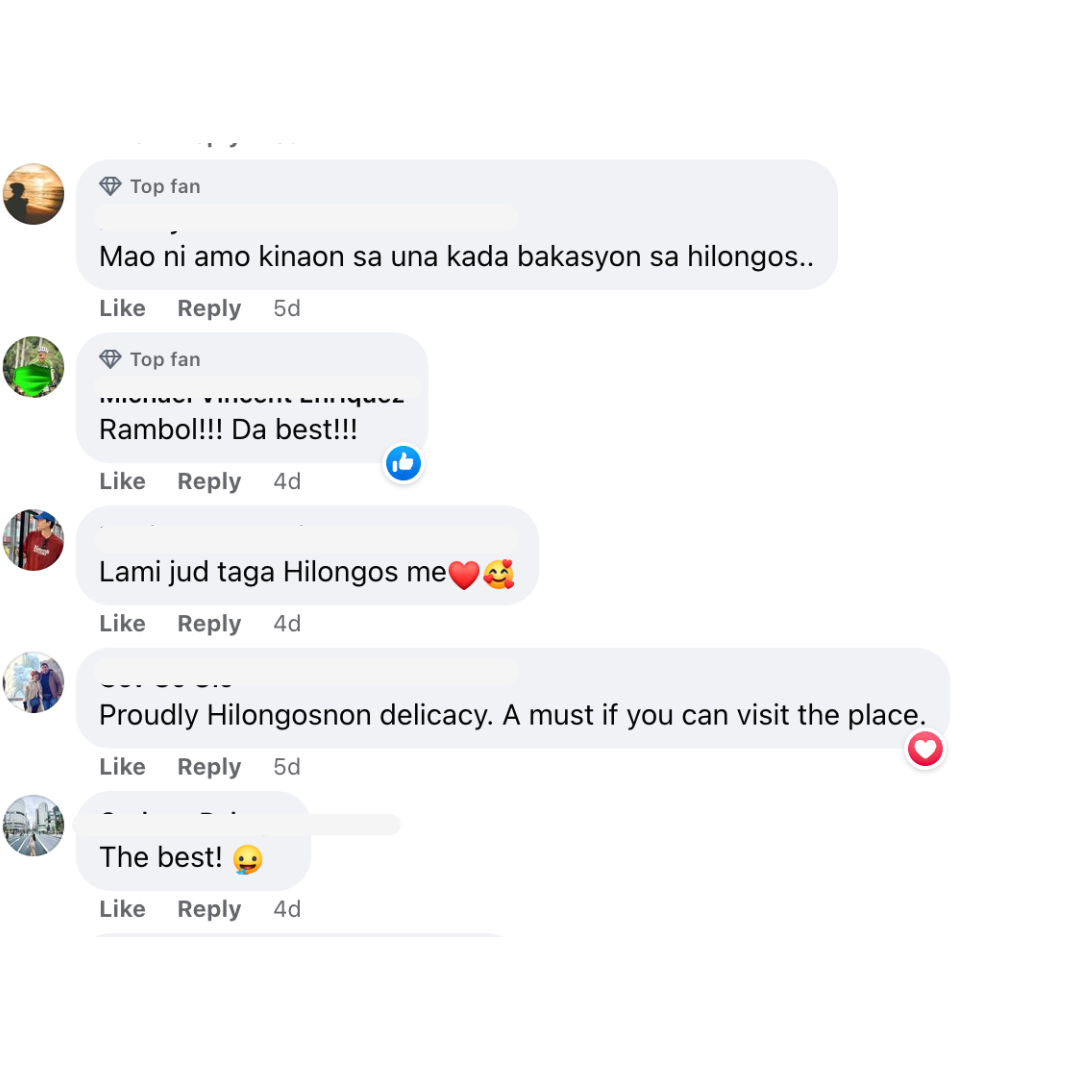
Task: Open green-masked commenter profile picture
Action: [34, 367]
